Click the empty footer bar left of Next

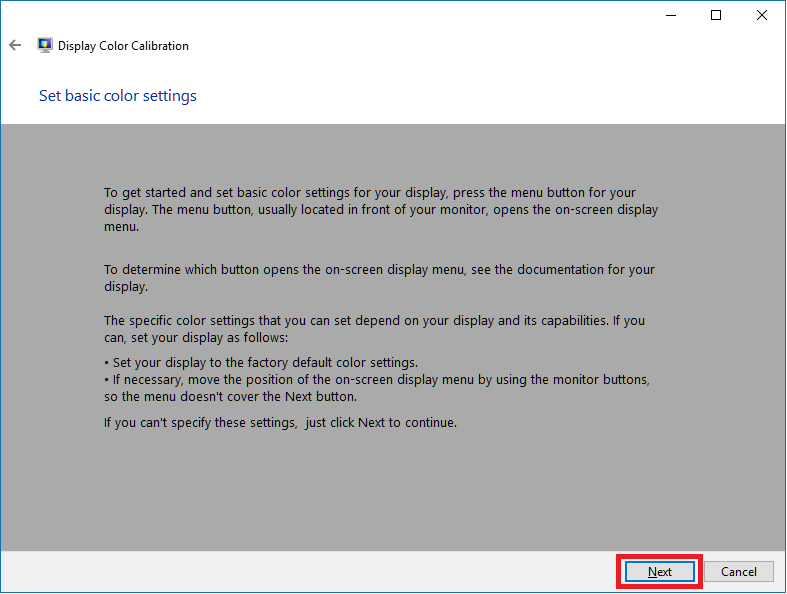click(300, 572)
